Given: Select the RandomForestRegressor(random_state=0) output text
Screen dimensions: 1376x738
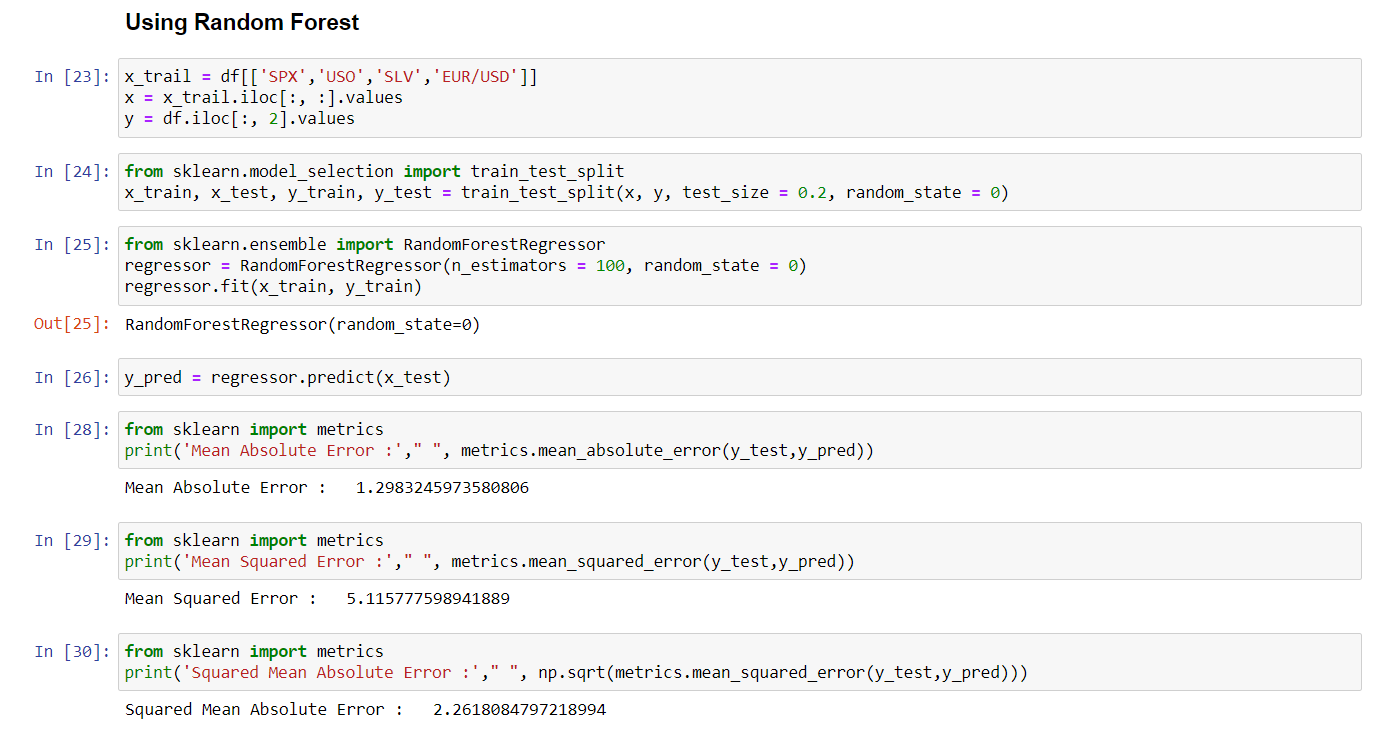Looking at the screenshot, I should (301, 324).
